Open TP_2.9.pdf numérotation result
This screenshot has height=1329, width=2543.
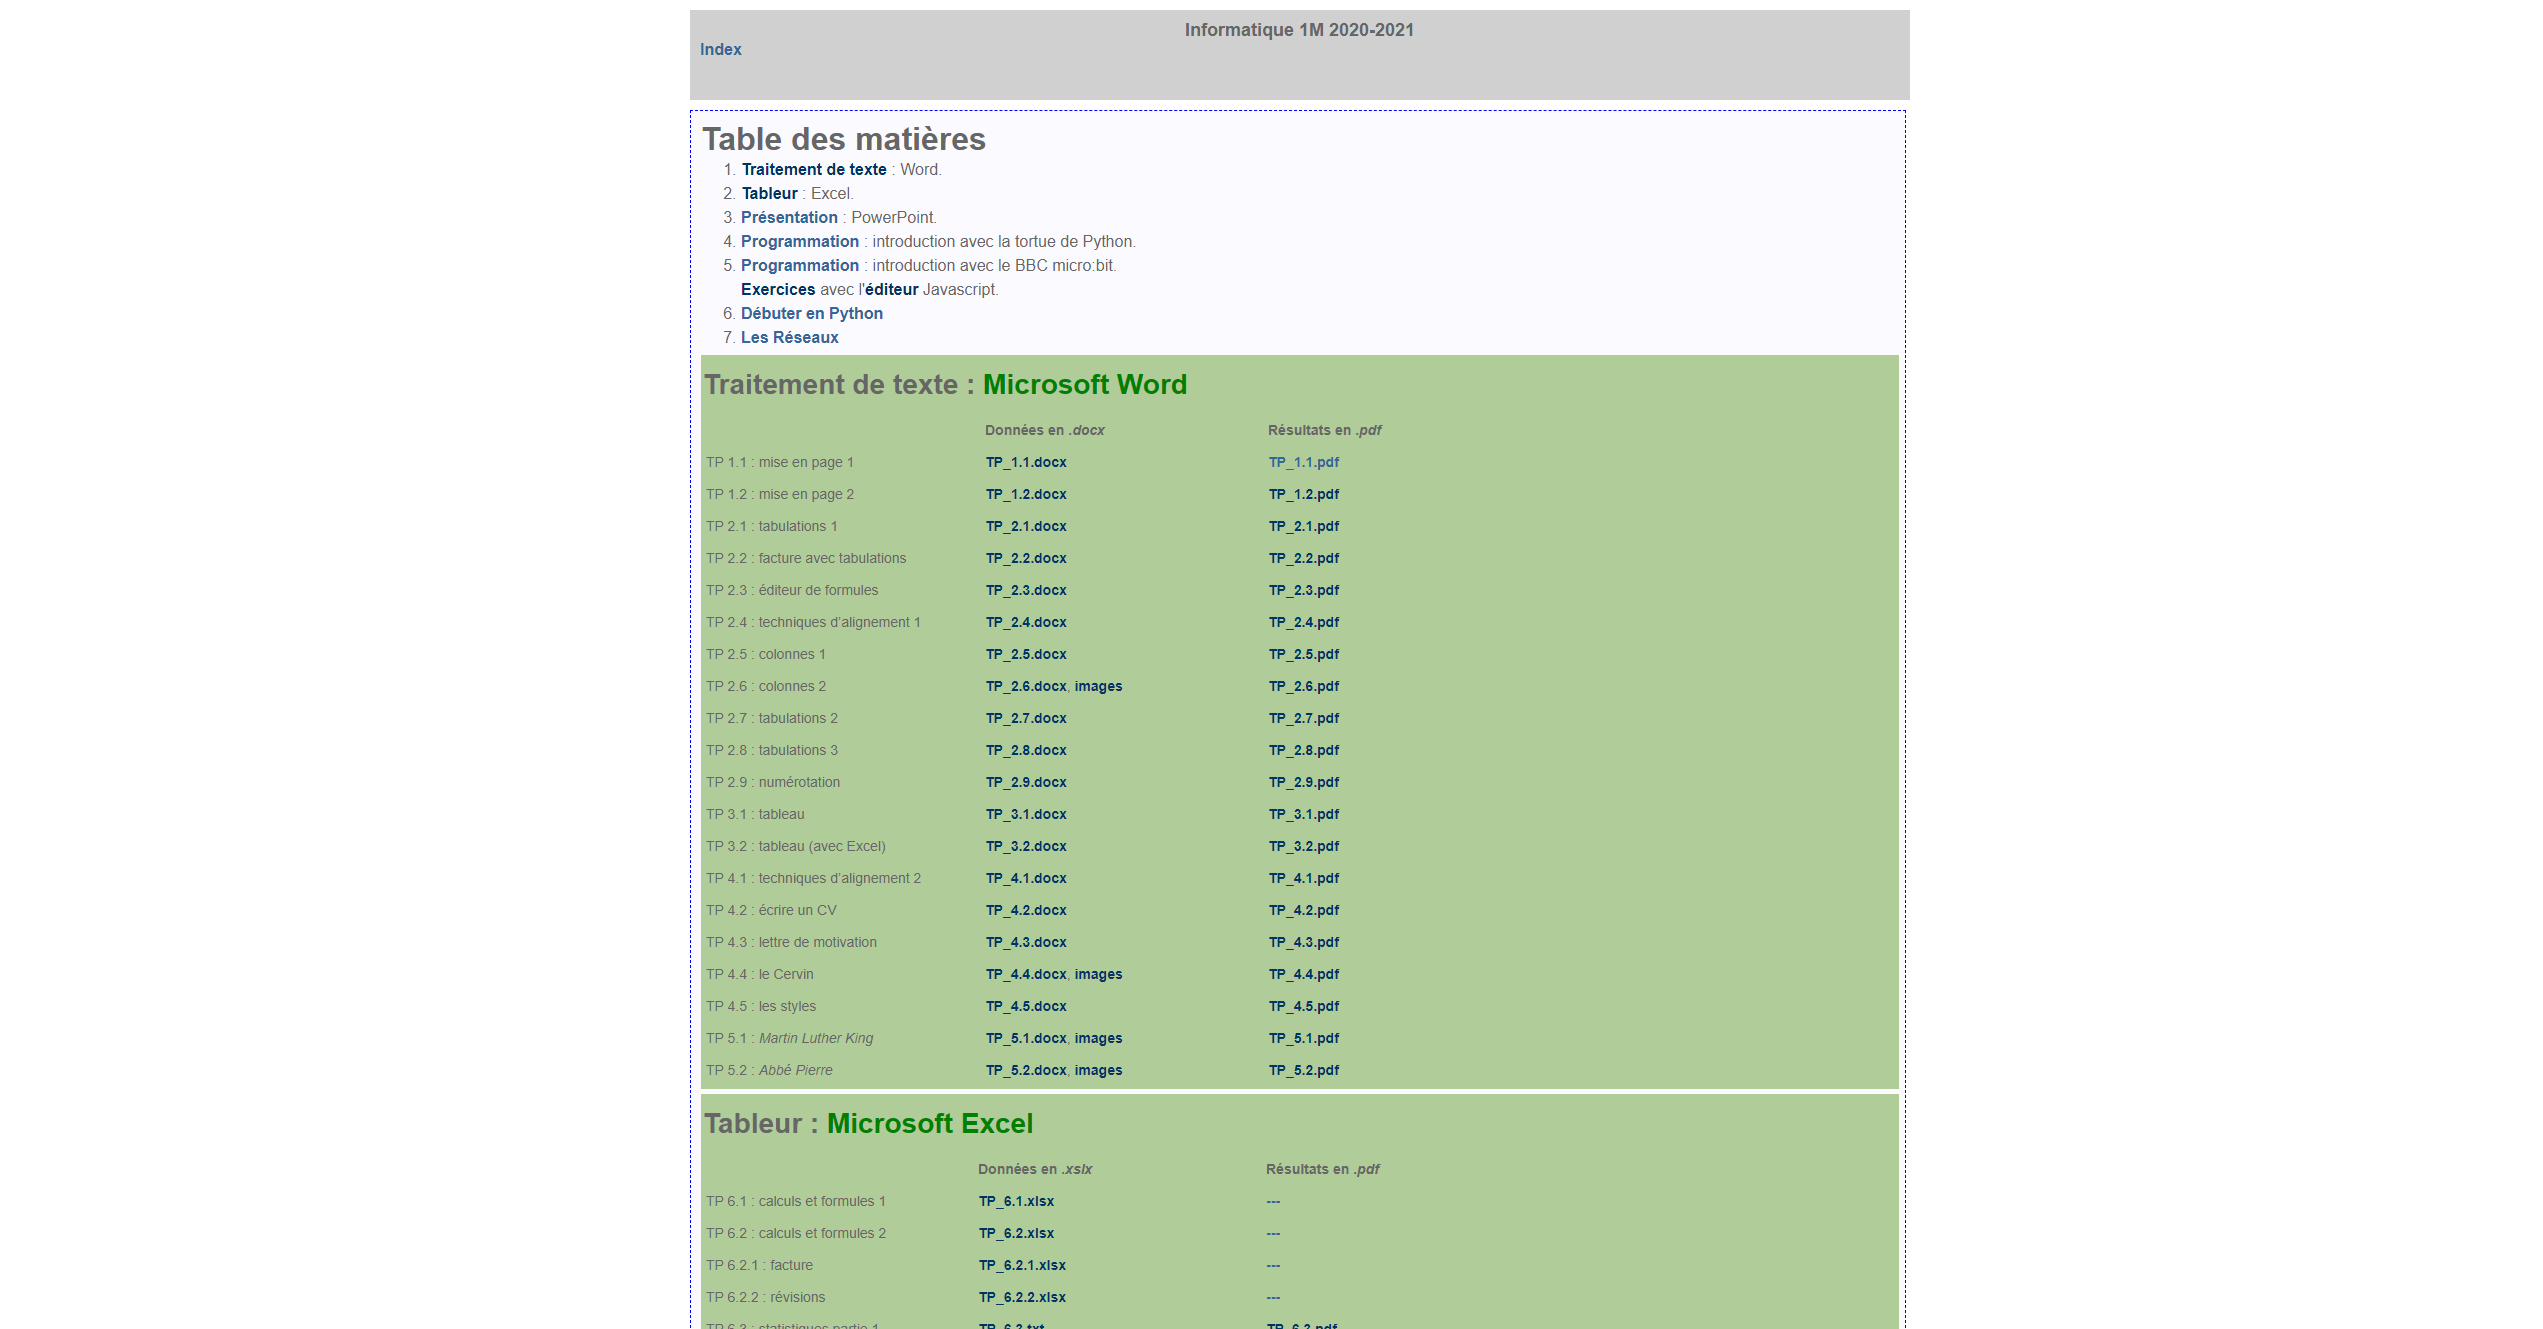pos(1303,782)
